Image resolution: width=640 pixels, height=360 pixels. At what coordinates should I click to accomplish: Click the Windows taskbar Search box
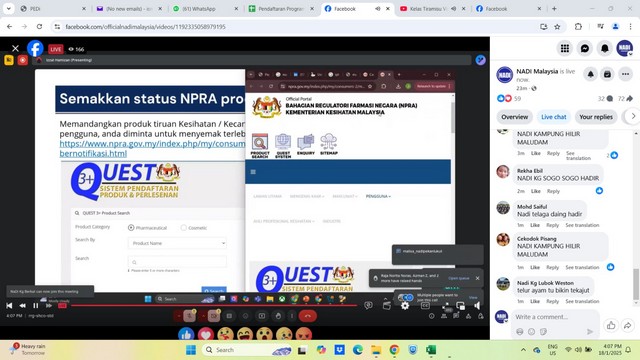248,350
